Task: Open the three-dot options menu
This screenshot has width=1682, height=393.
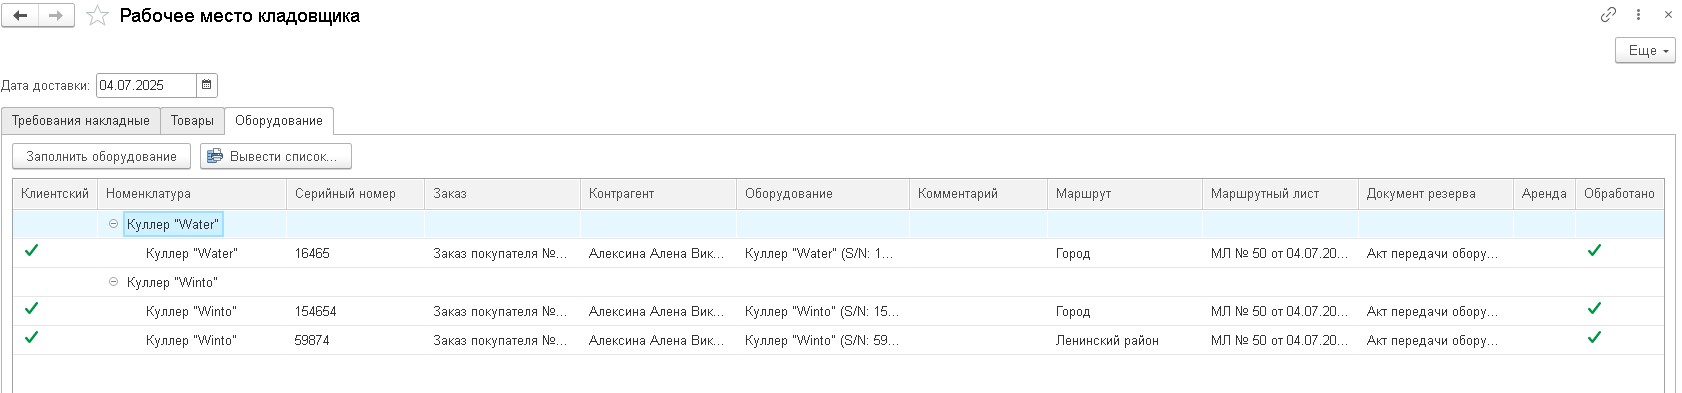Action: (1638, 15)
